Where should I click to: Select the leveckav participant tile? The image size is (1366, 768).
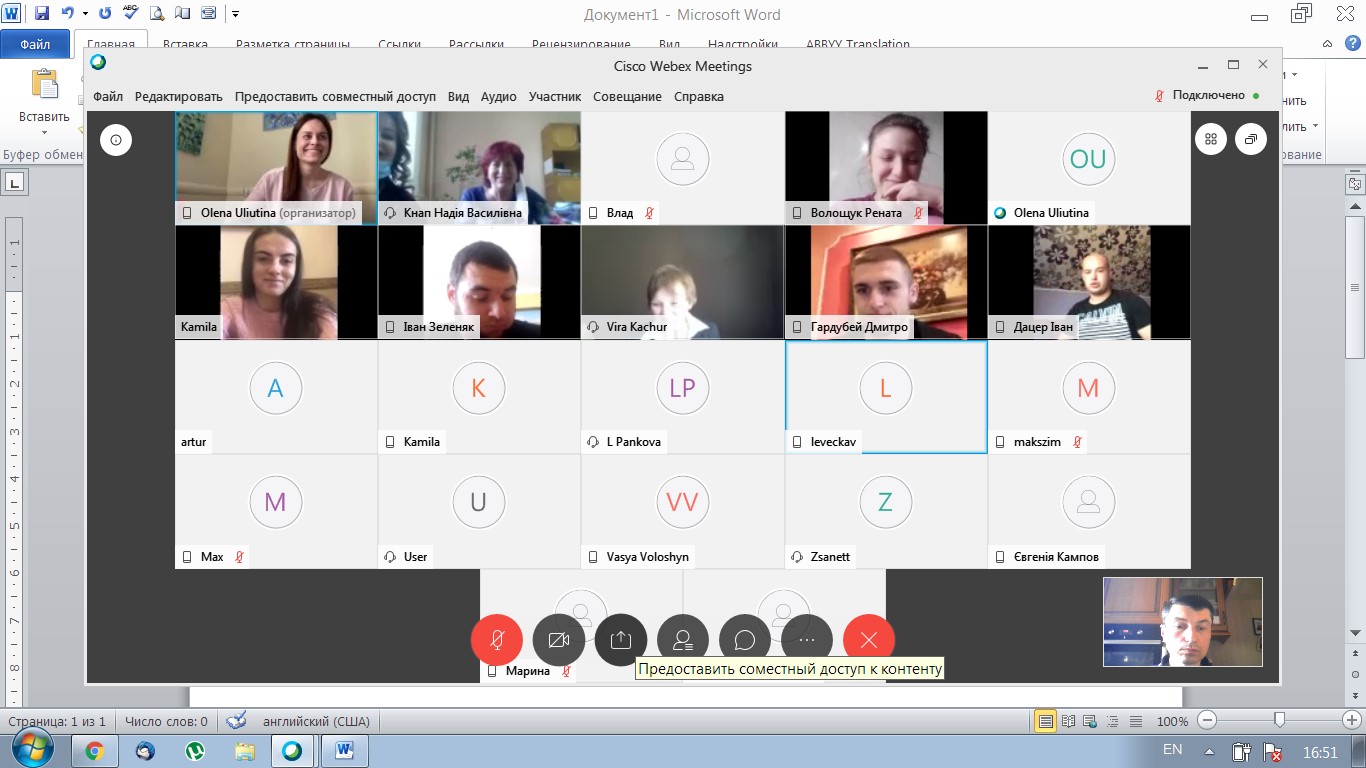tap(886, 397)
